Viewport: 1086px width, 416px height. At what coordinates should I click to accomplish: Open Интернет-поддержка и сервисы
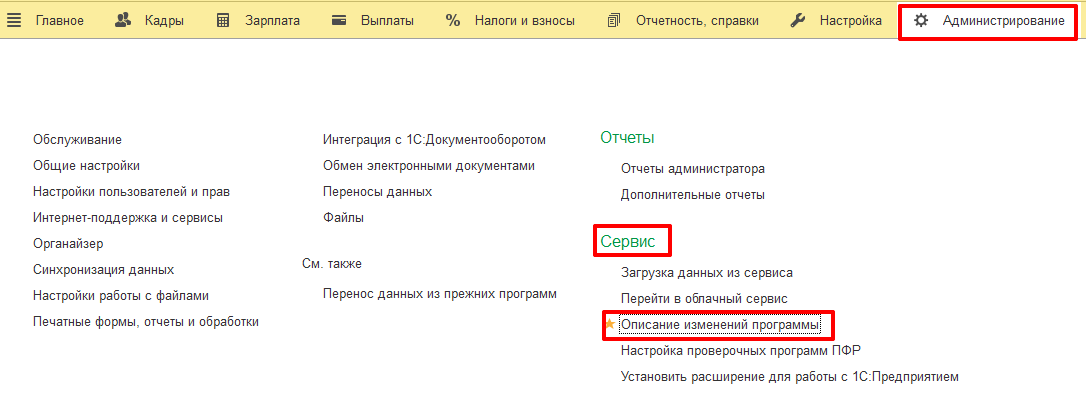(x=127, y=217)
